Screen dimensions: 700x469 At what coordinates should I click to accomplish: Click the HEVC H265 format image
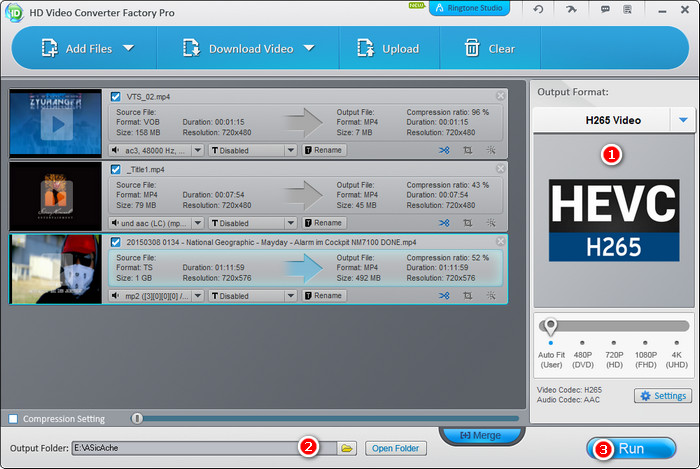[614, 220]
